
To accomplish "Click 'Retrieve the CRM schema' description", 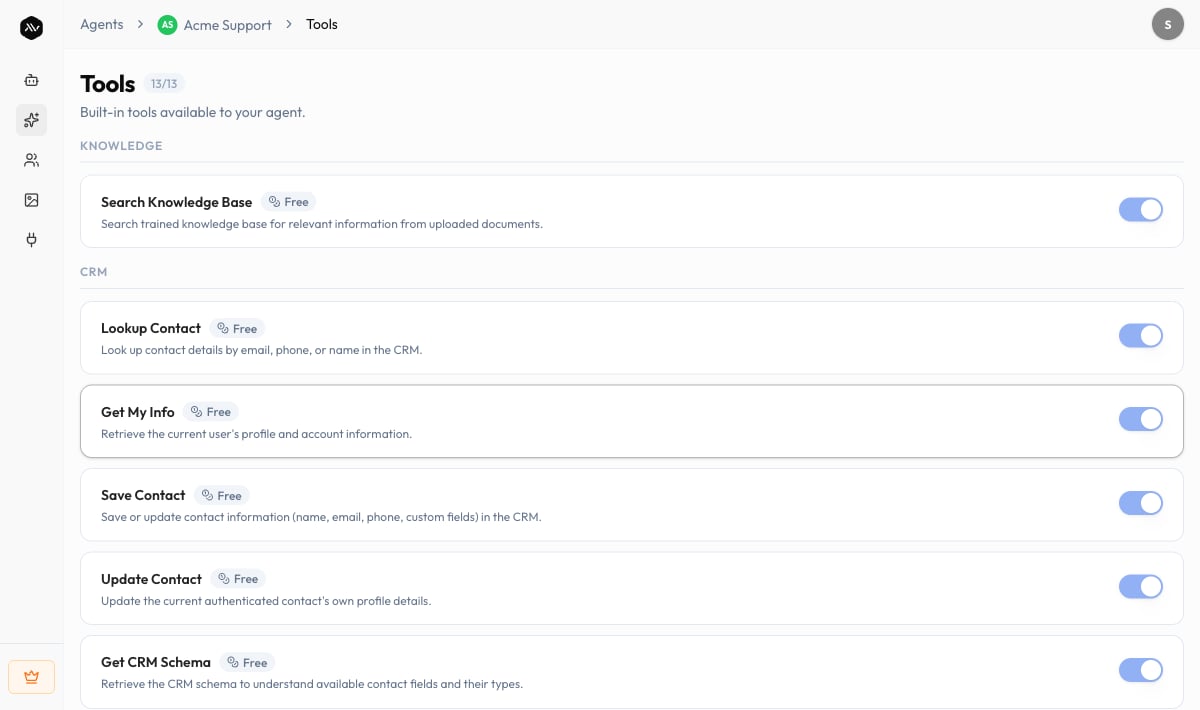I will [312, 685].
